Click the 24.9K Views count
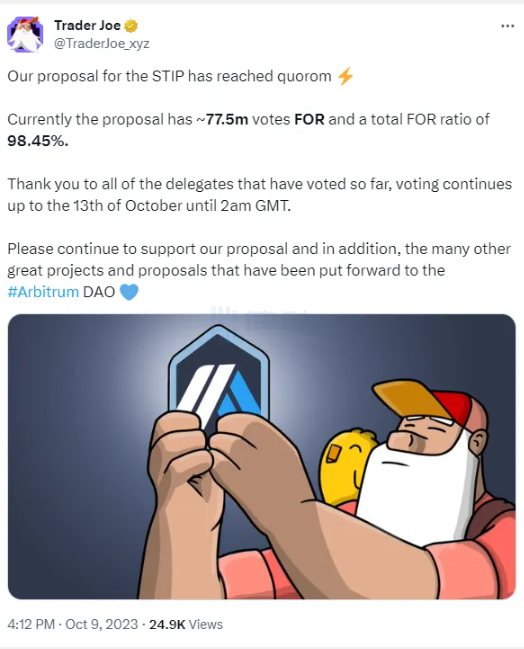Screen dimensions: 524x649 click(x=186, y=624)
